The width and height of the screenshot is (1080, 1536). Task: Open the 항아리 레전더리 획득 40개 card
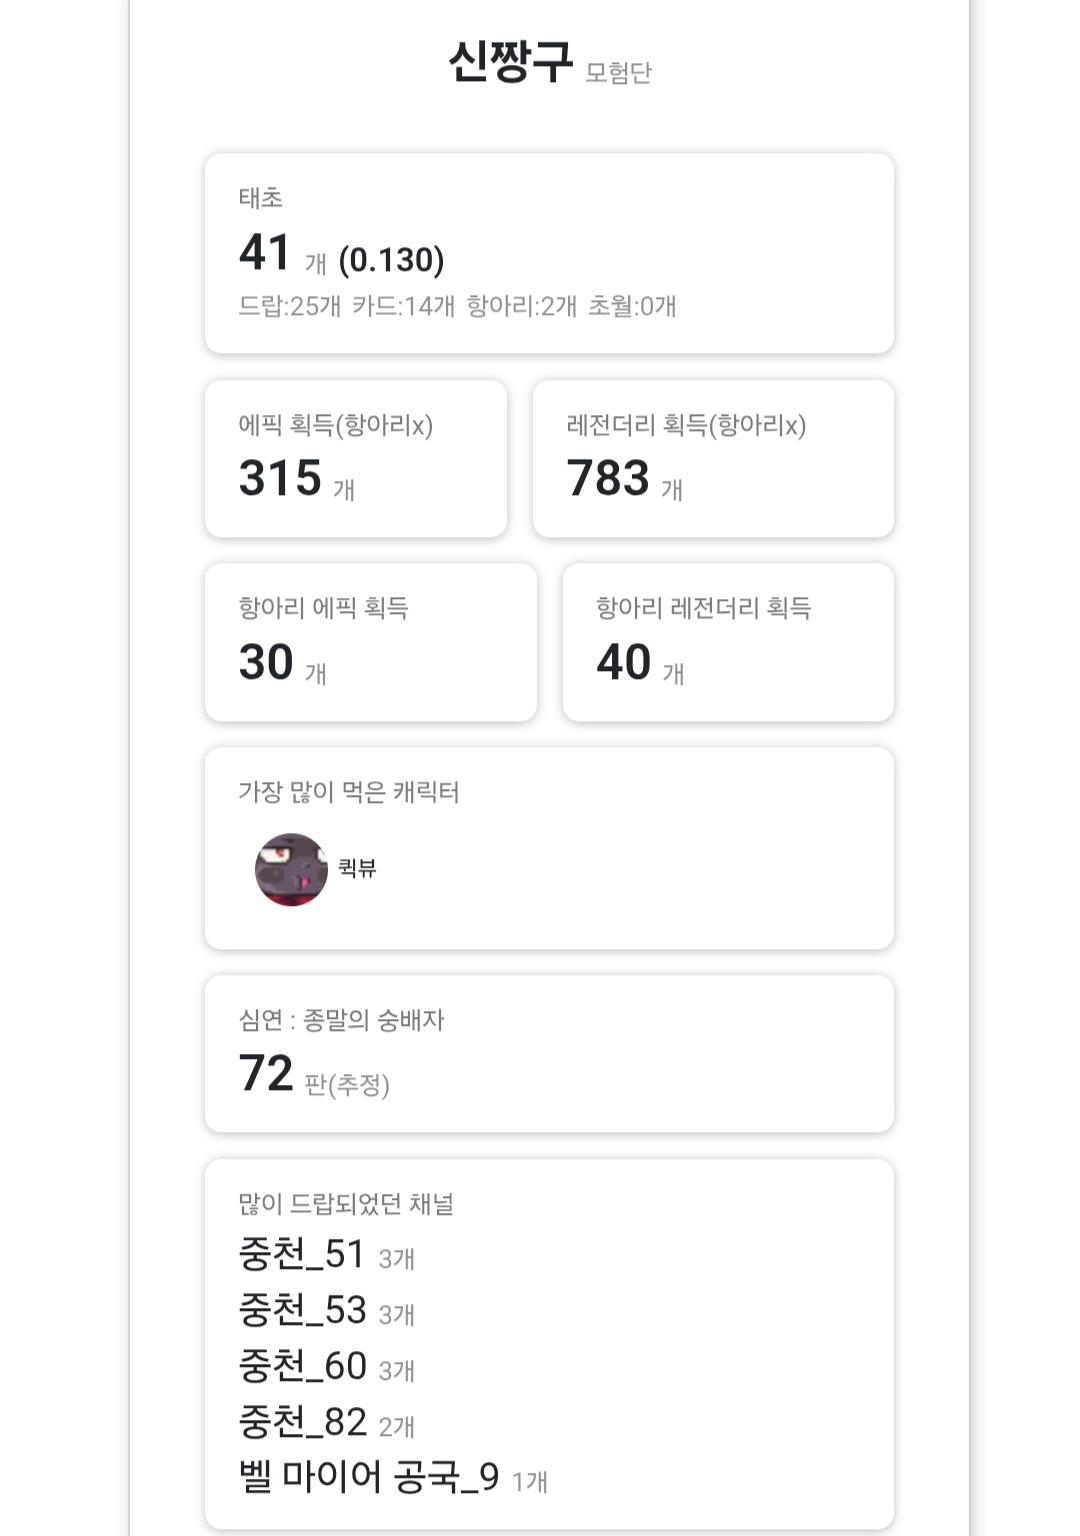[728, 642]
